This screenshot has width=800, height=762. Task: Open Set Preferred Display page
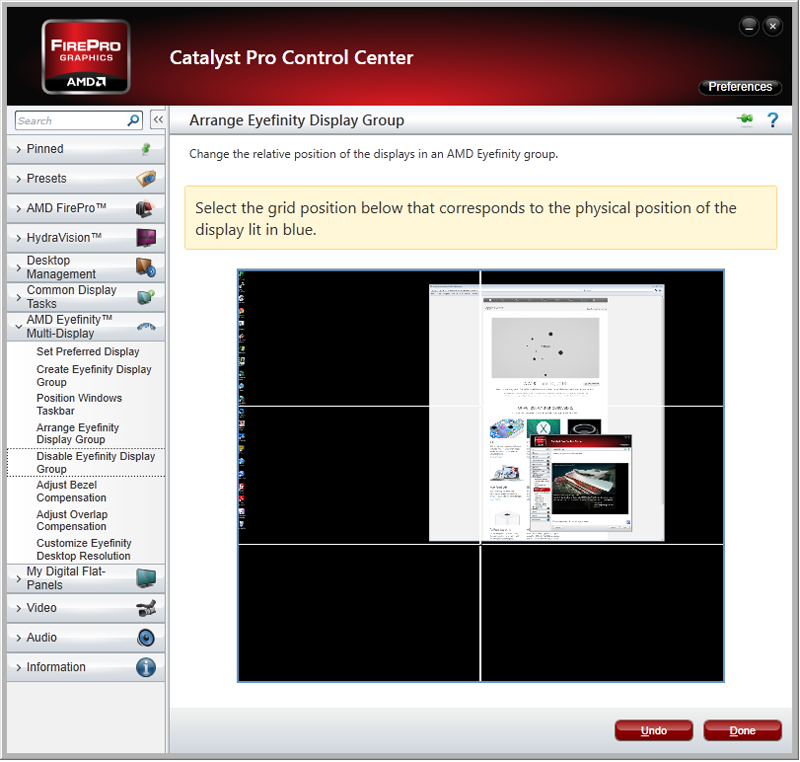pos(88,351)
